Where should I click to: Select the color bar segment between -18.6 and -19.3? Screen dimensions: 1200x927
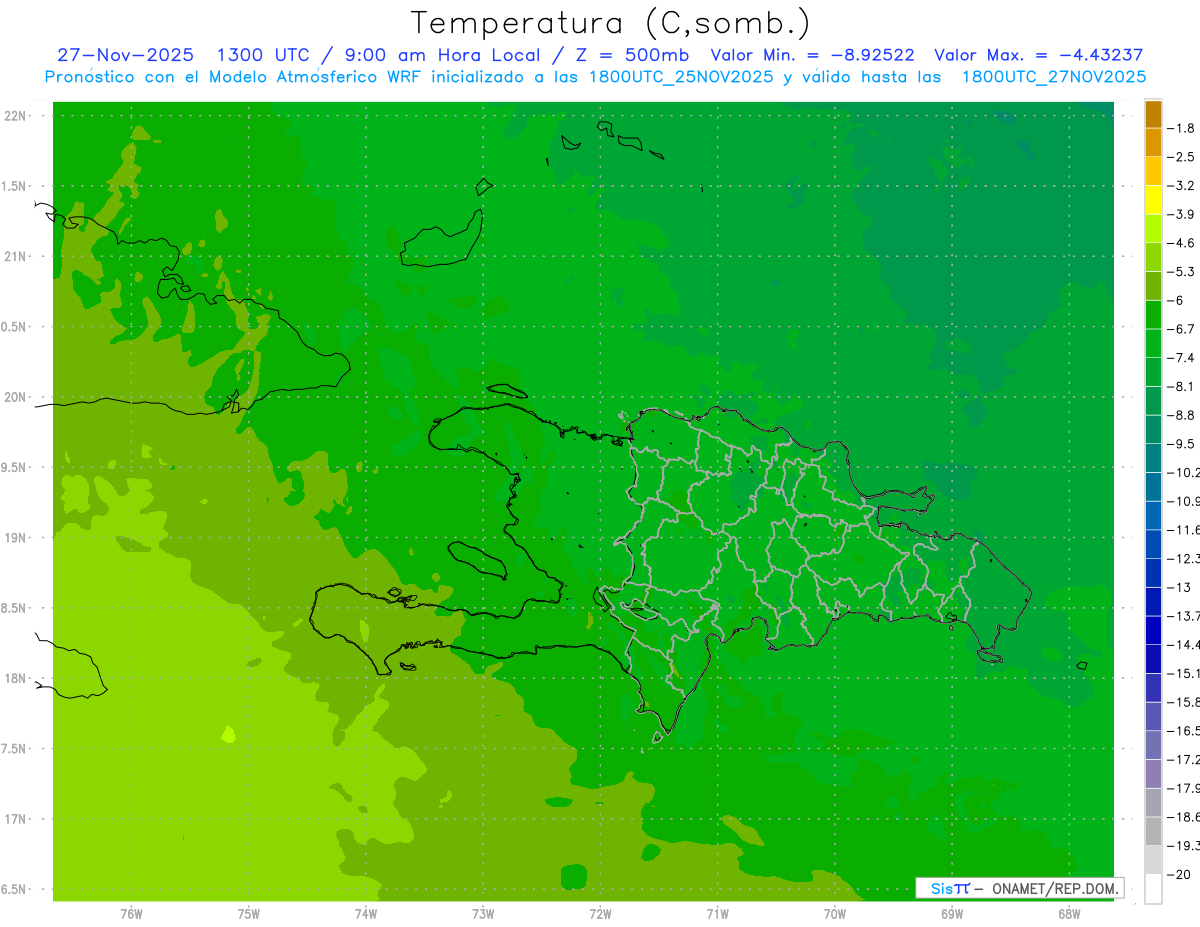point(1153,831)
